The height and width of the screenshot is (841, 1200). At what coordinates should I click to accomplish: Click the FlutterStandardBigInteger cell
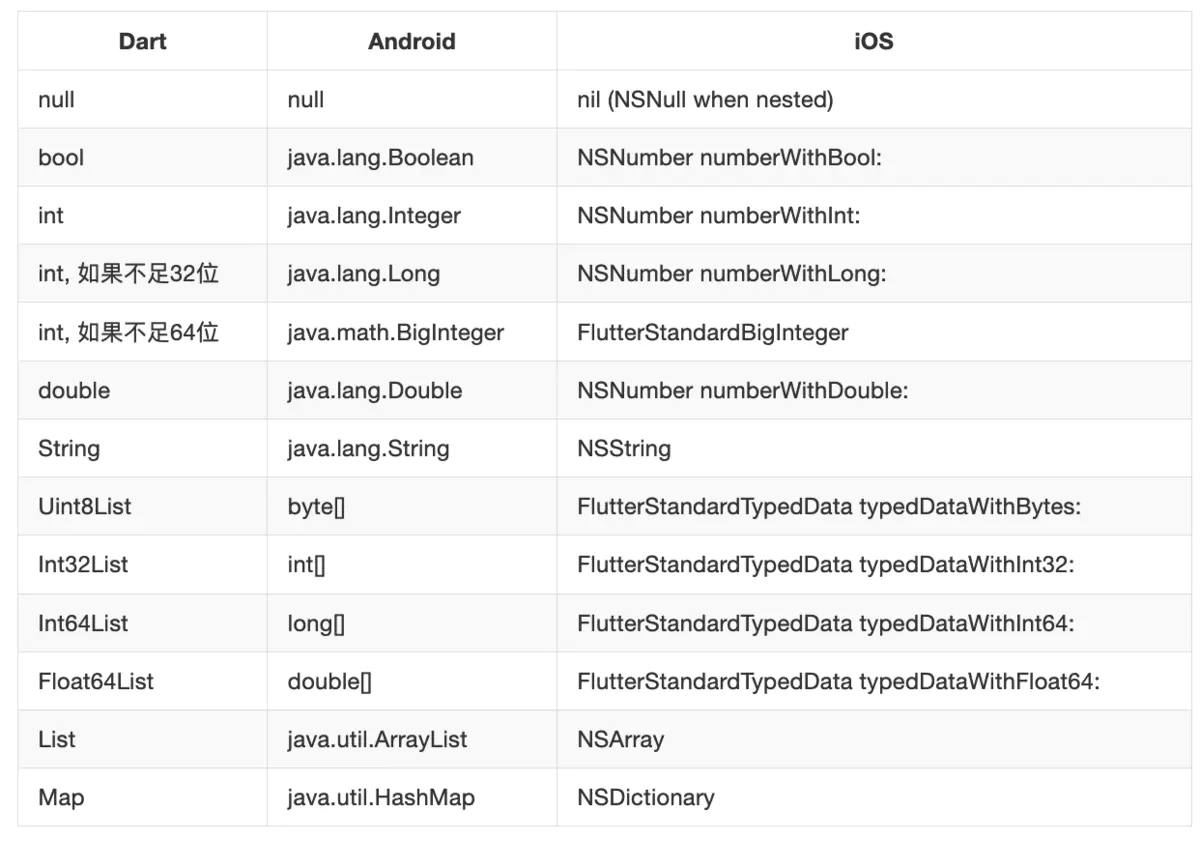click(874, 332)
